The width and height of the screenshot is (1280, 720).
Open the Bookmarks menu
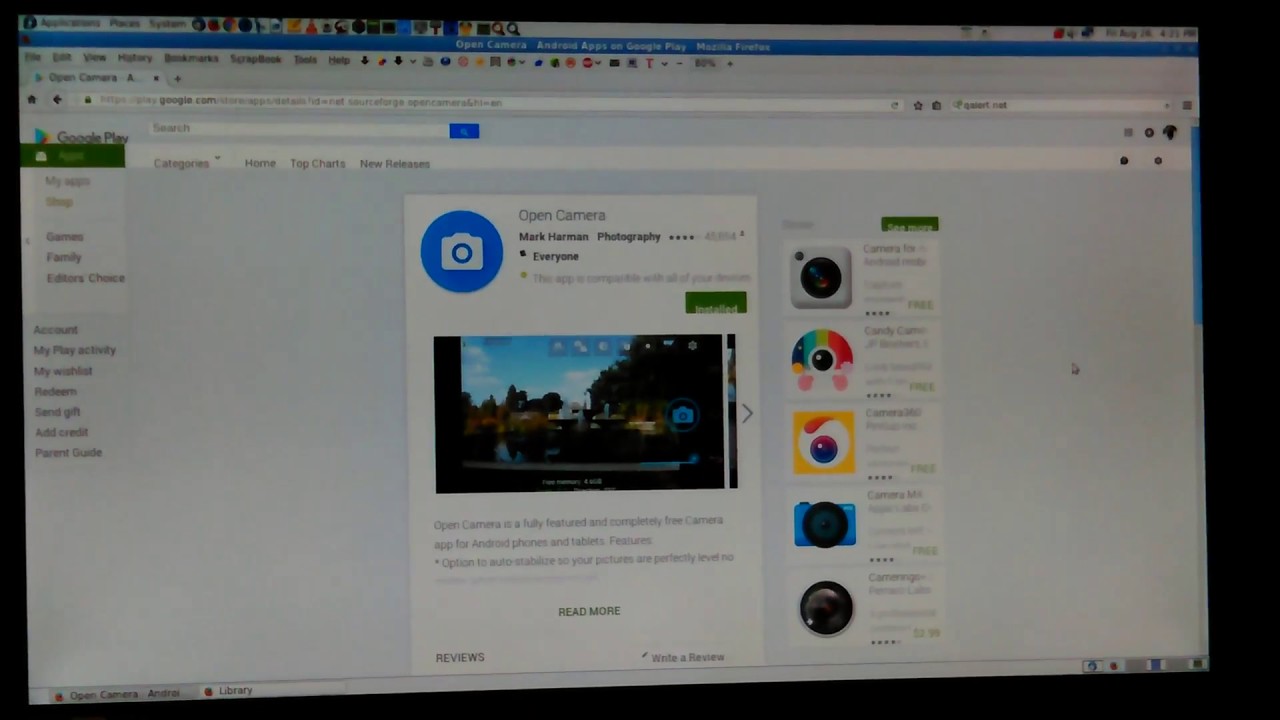(191, 58)
